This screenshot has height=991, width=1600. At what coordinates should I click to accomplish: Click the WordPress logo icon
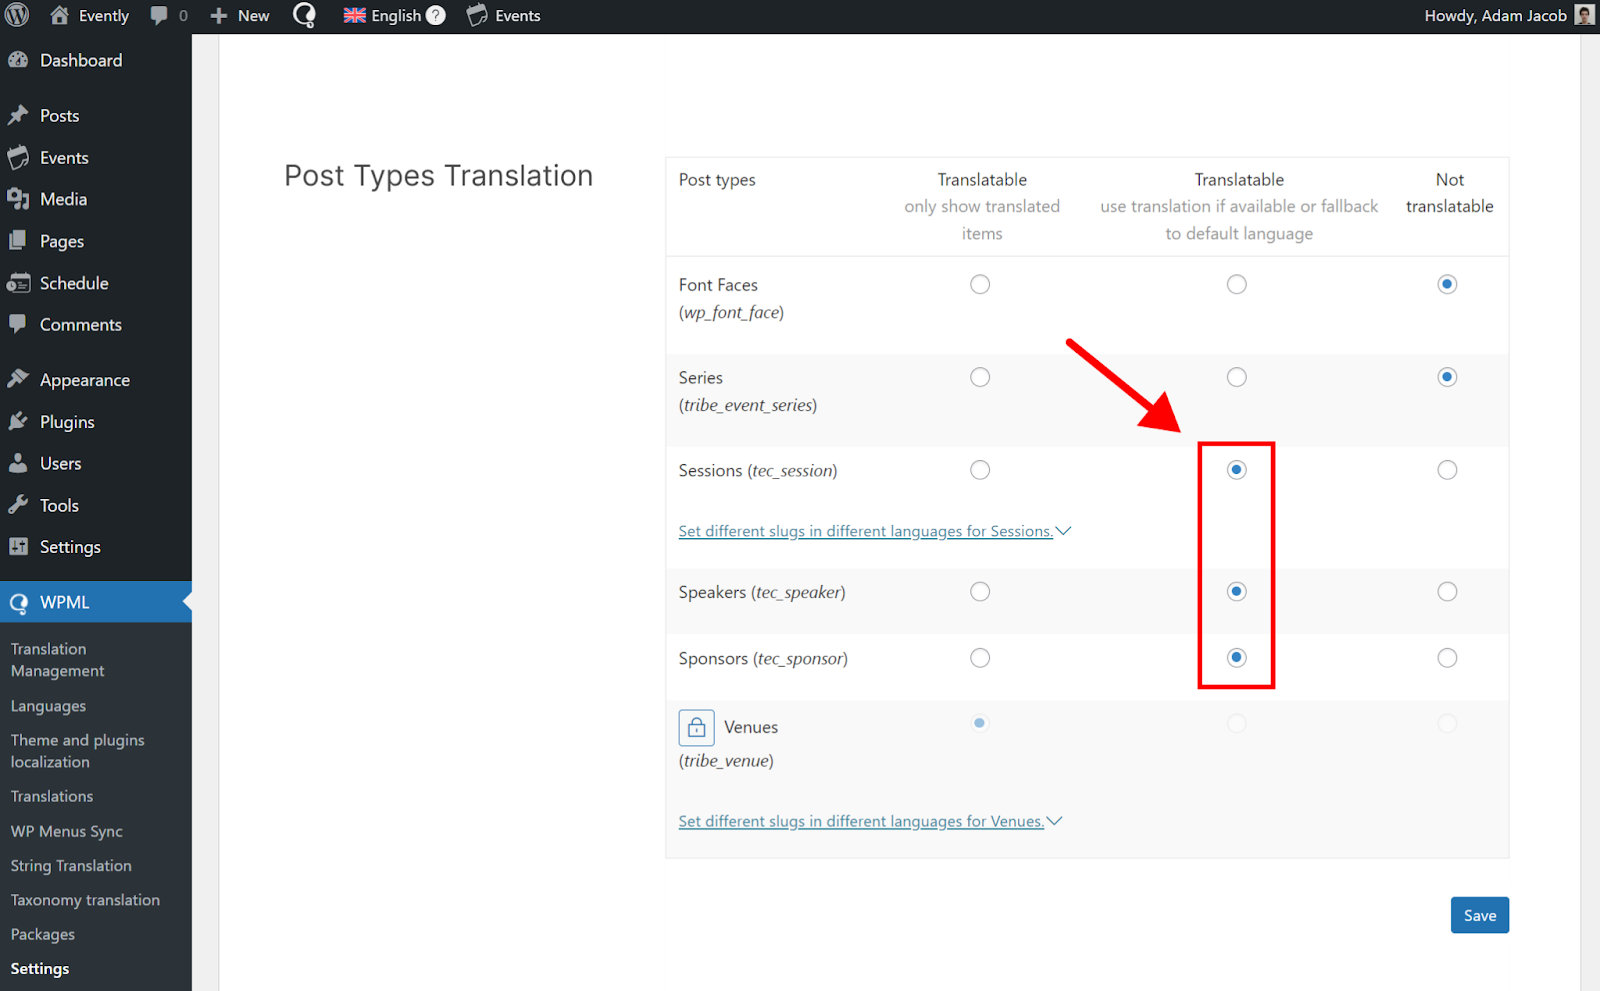[x=16, y=15]
